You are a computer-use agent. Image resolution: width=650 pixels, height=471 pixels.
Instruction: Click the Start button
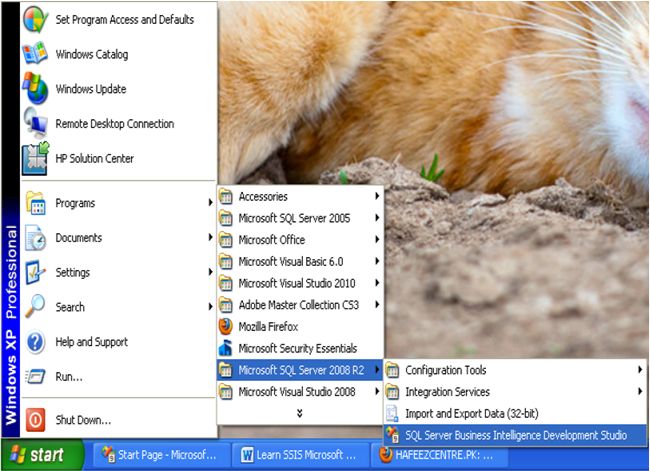point(42,455)
